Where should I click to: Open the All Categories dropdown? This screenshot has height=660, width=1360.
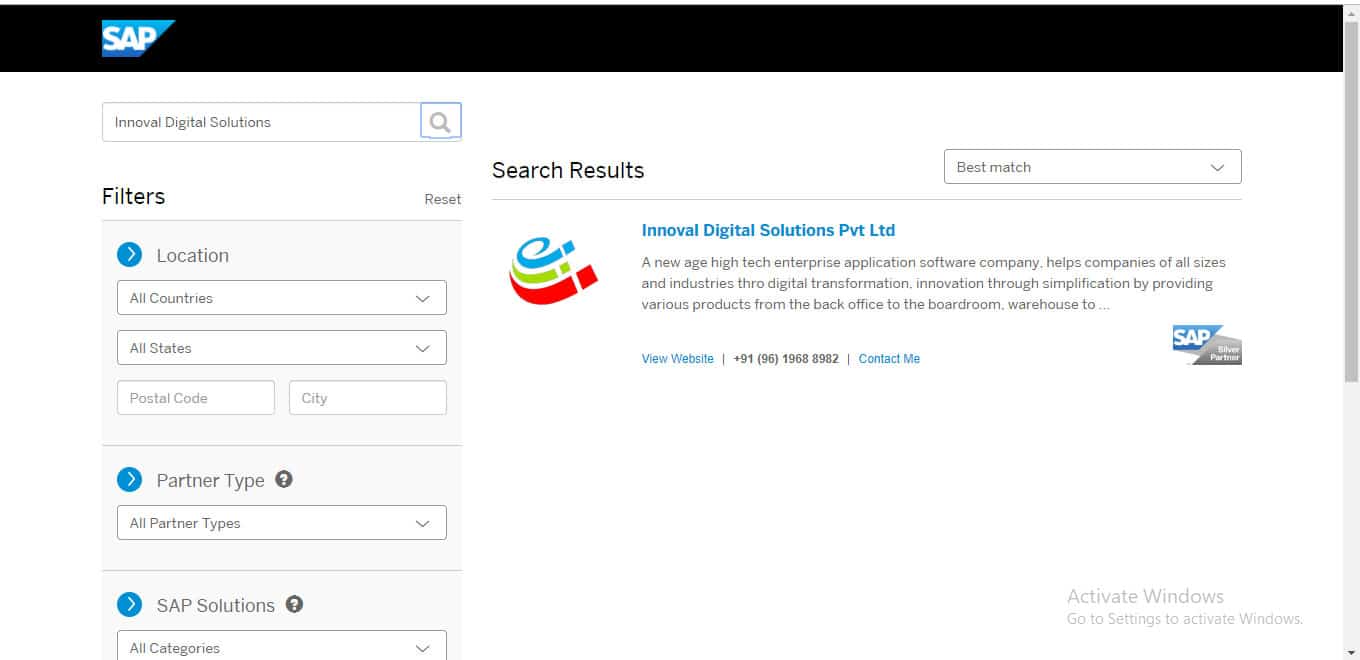281,647
